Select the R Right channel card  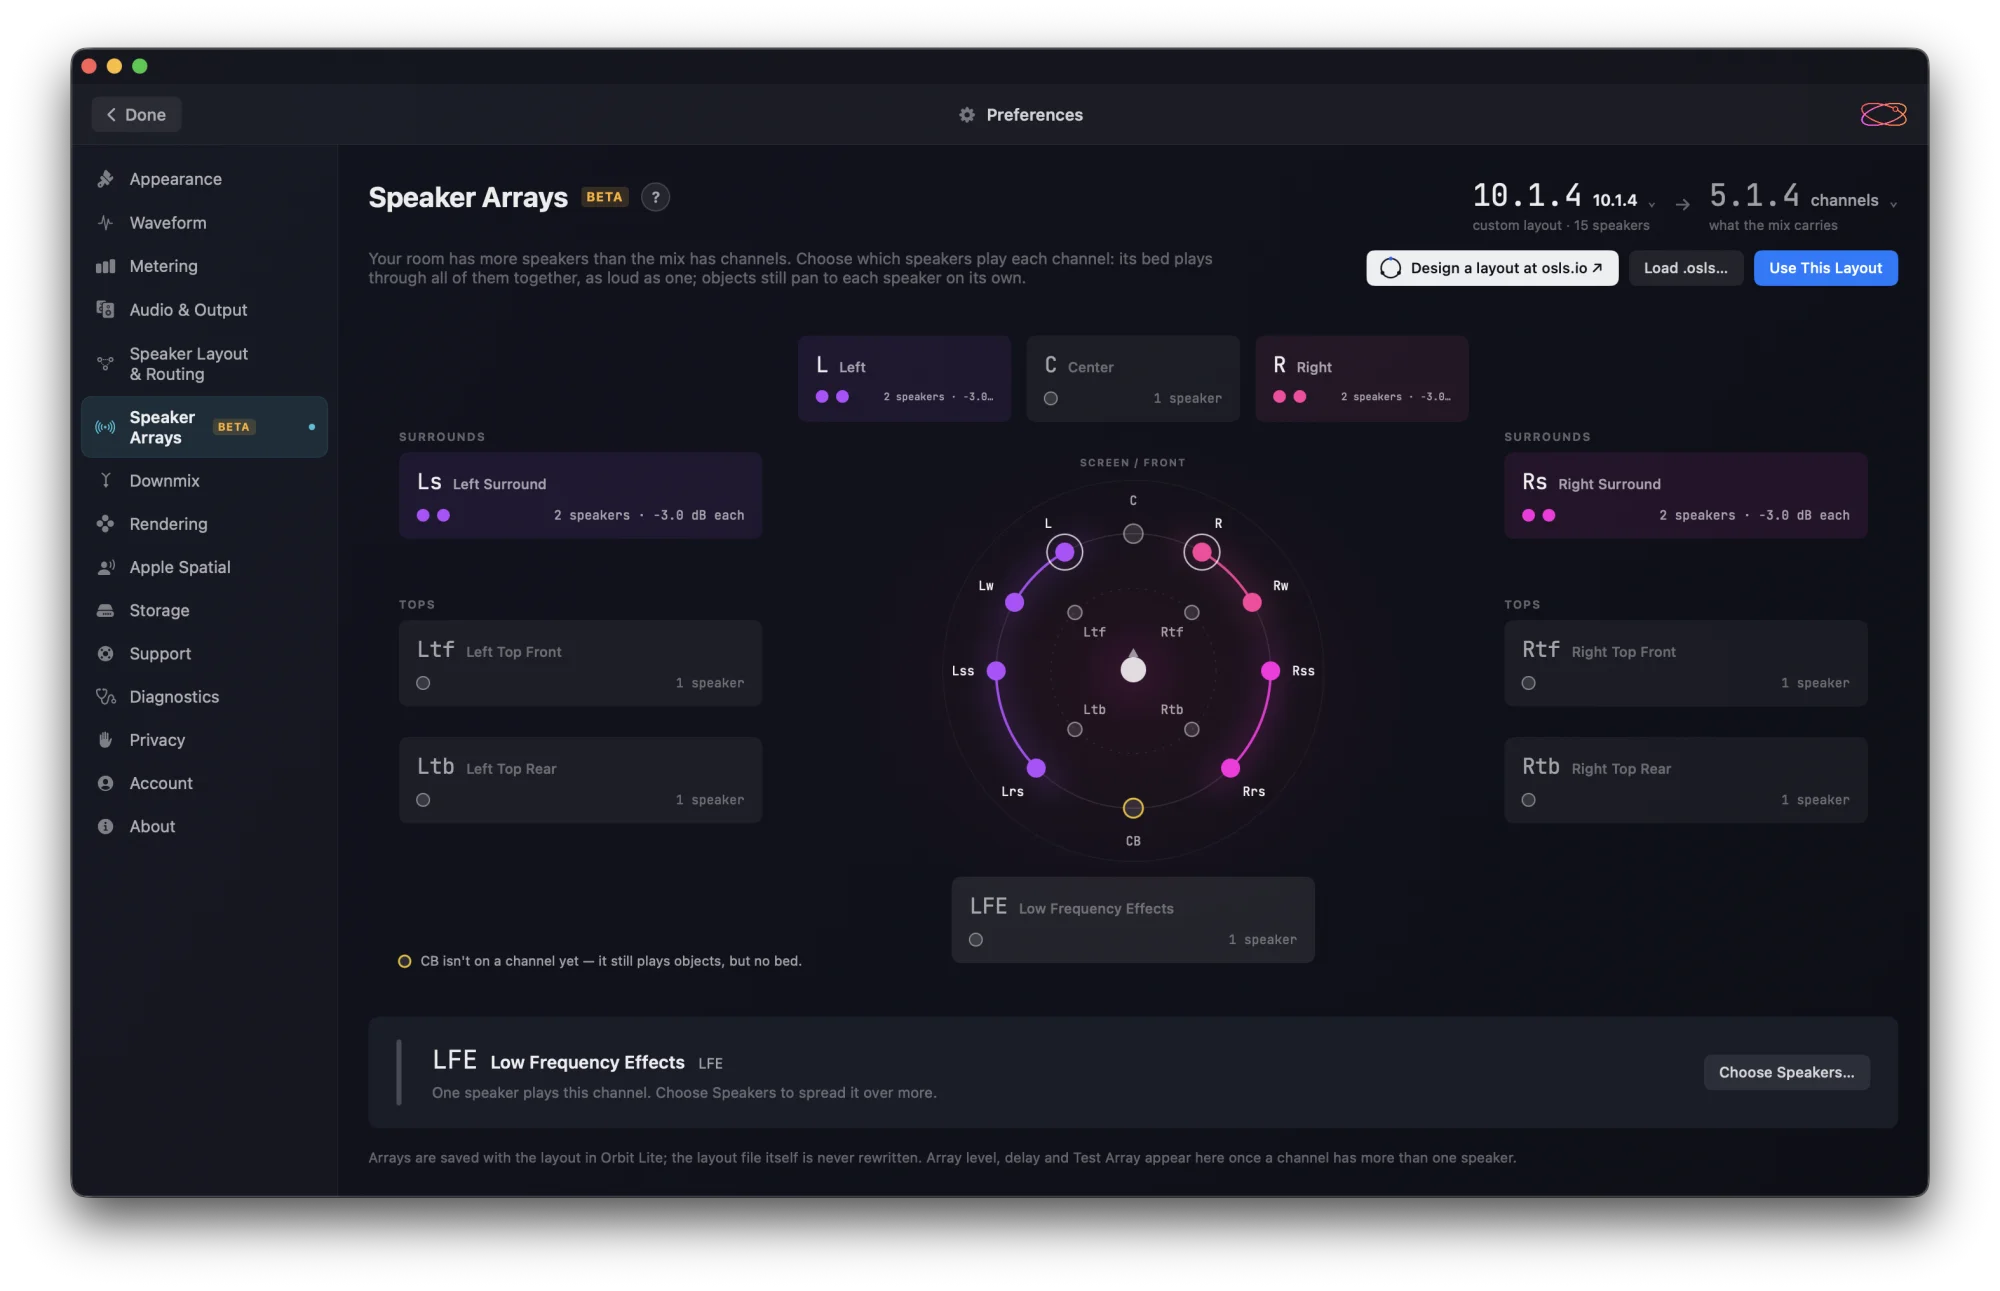[x=1361, y=379]
